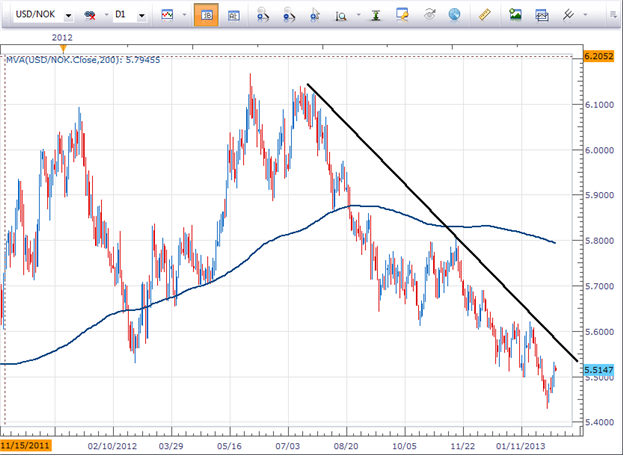
Task: Expand the chart type dropdown arrow
Action: [184, 15]
